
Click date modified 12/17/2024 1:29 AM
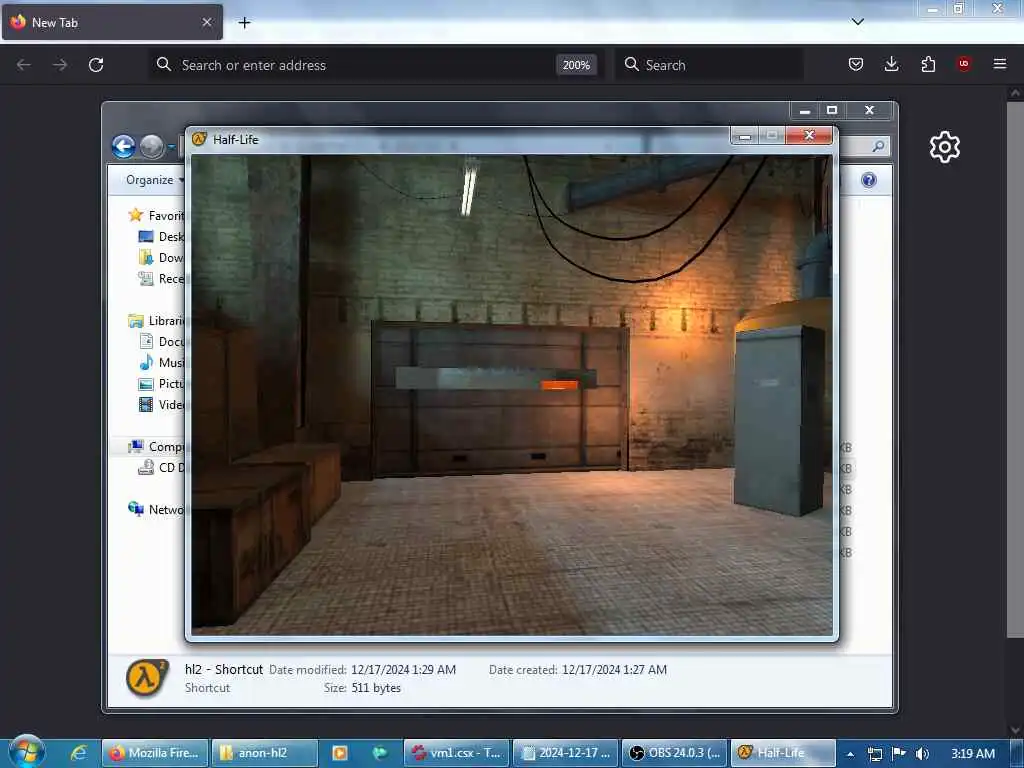coord(403,669)
